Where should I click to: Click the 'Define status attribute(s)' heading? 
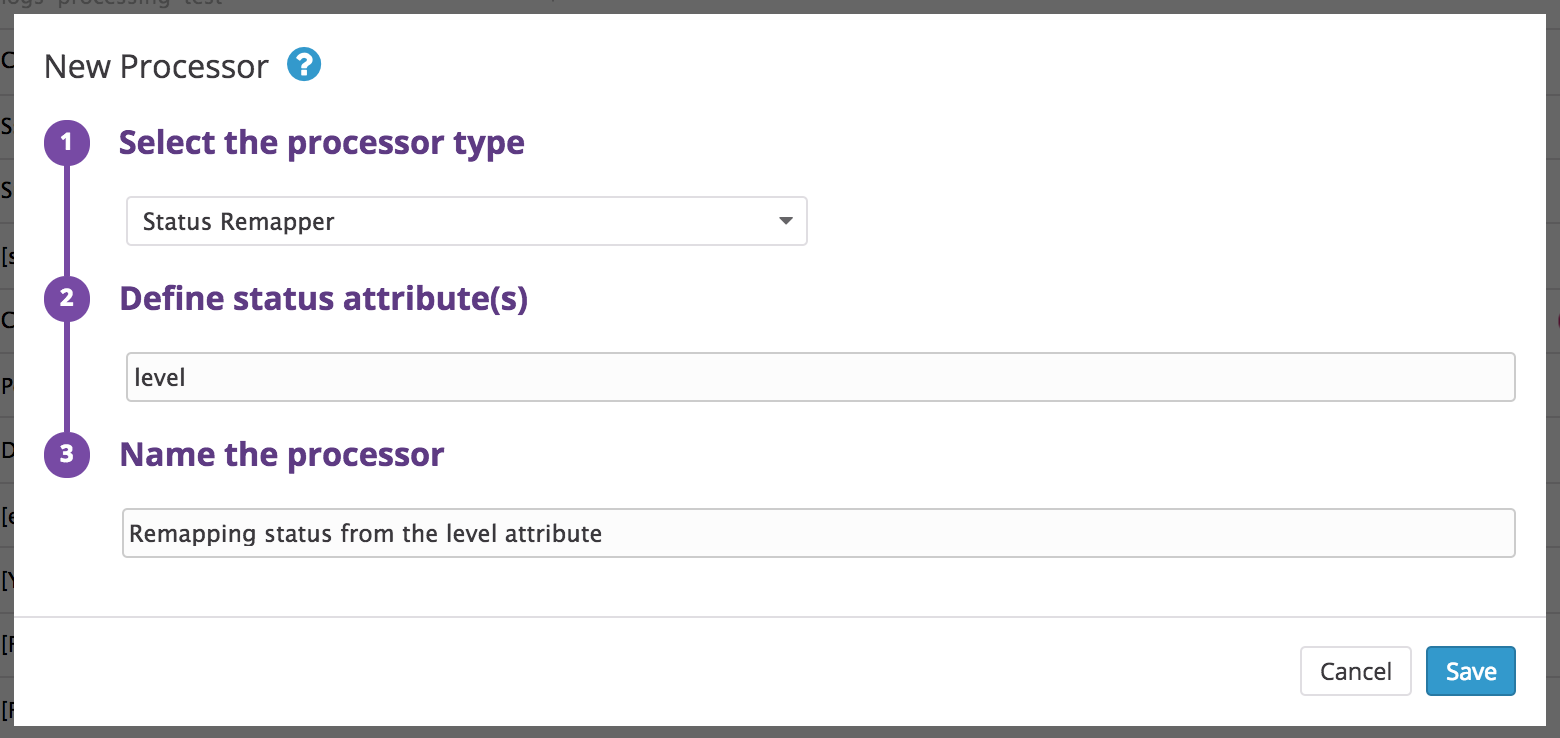[323, 299]
